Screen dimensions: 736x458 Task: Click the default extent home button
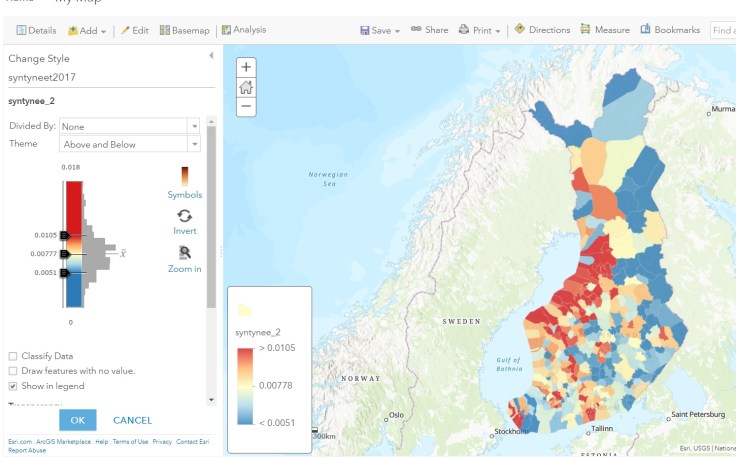(x=247, y=87)
